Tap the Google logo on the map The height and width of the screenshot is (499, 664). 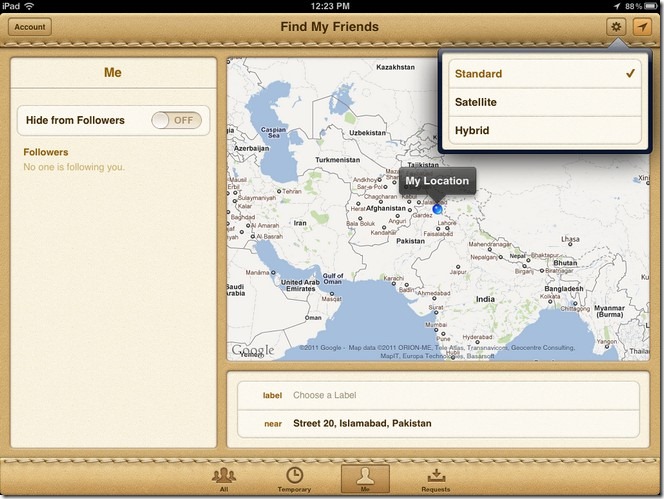pos(253,350)
